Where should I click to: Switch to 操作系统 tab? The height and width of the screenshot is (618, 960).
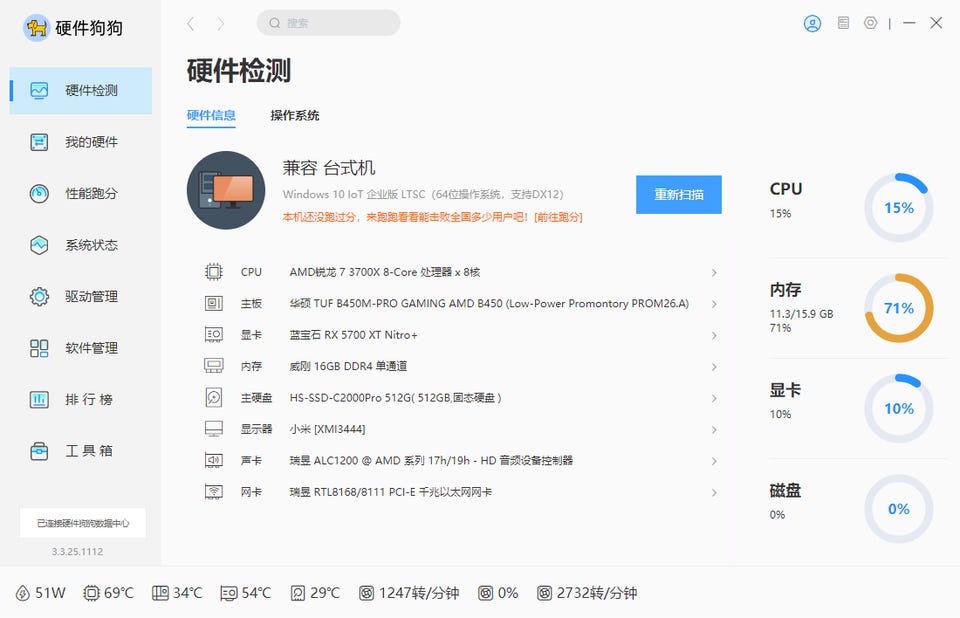[x=294, y=115]
